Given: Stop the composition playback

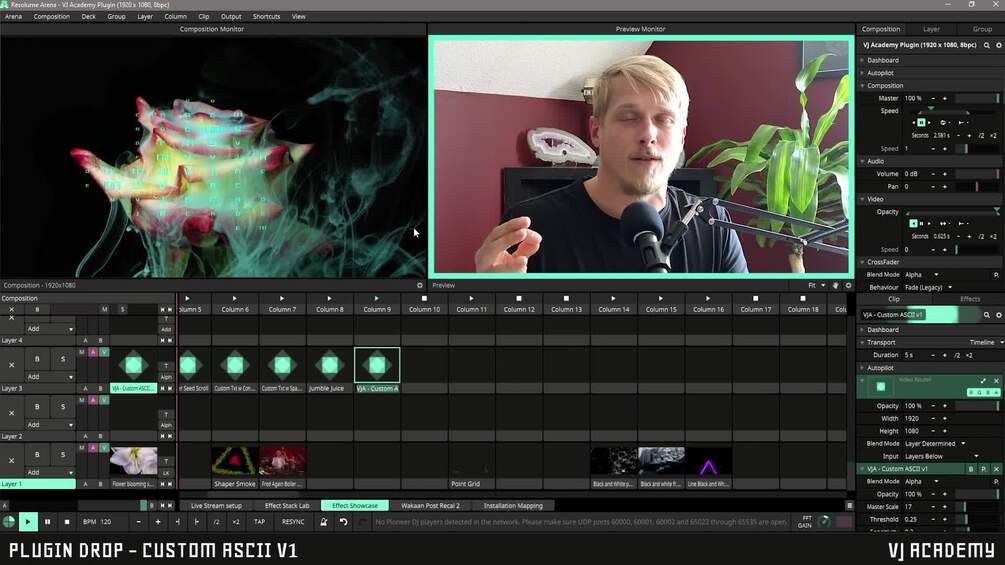Looking at the screenshot, I should (x=67, y=522).
